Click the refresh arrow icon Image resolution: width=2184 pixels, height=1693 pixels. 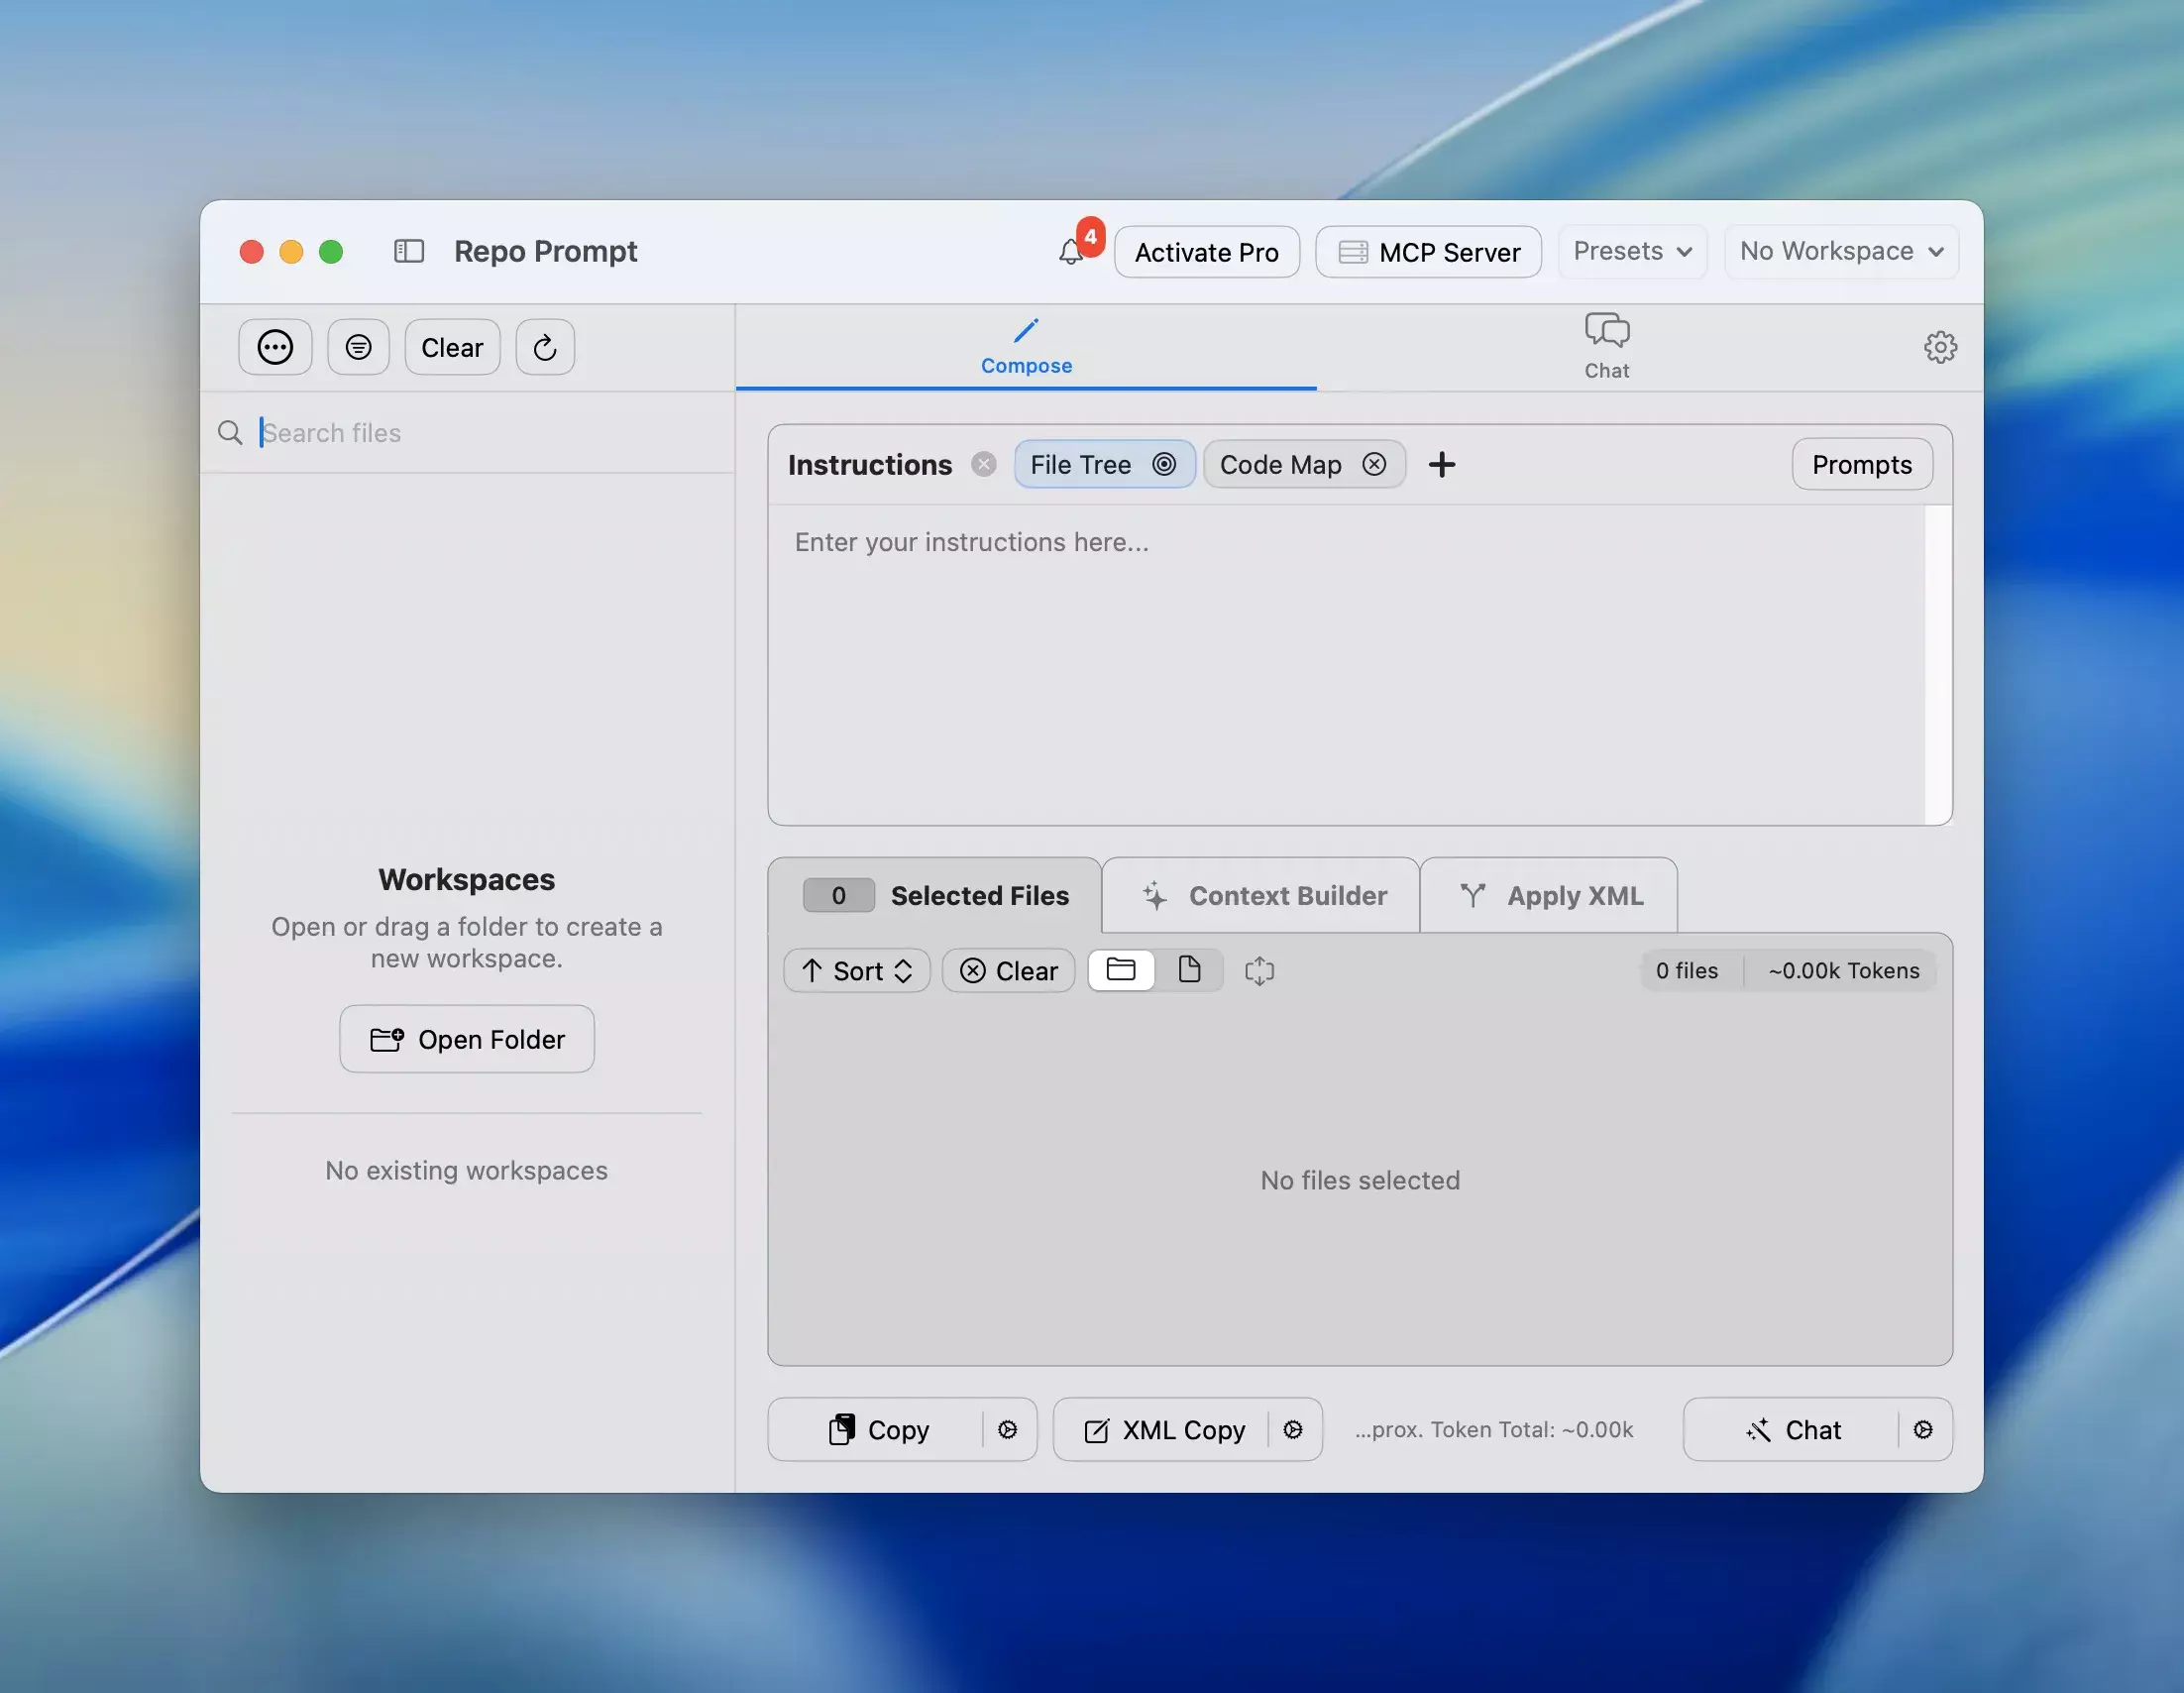[545, 347]
